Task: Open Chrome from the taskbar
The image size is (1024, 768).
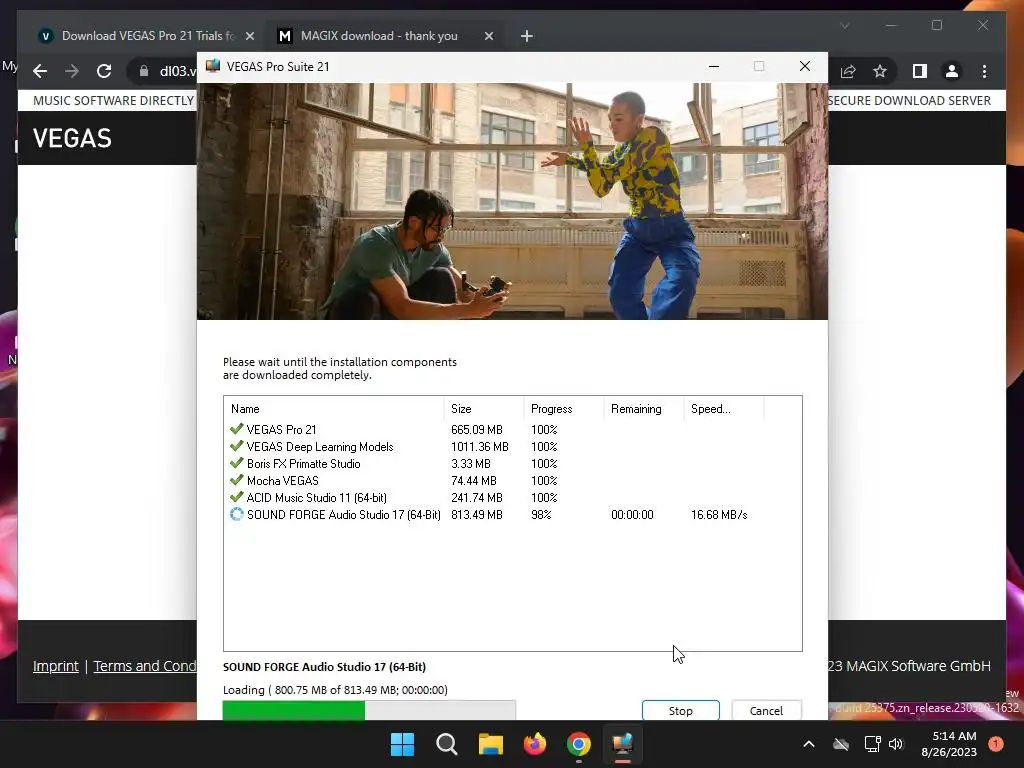Action: (x=579, y=744)
